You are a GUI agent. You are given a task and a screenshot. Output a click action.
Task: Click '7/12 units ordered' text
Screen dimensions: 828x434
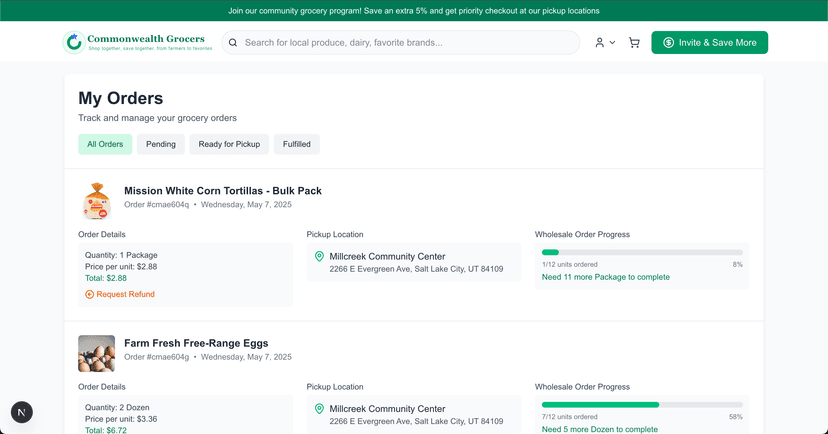click(570, 417)
